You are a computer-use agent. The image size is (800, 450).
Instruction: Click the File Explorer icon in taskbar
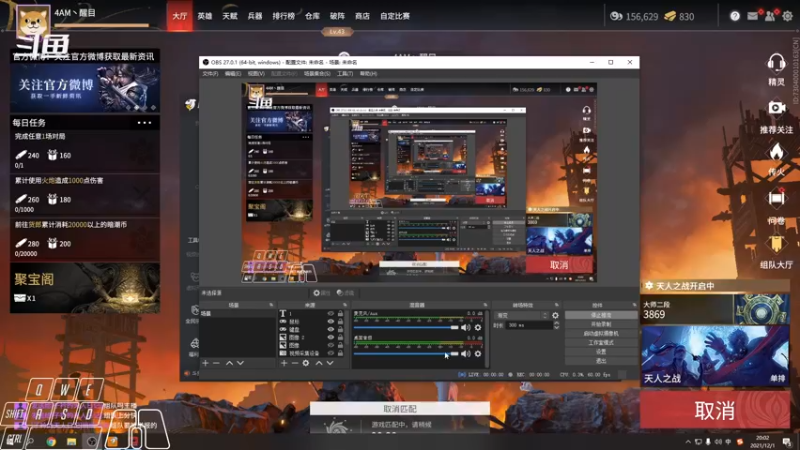click(x=71, y=442)
